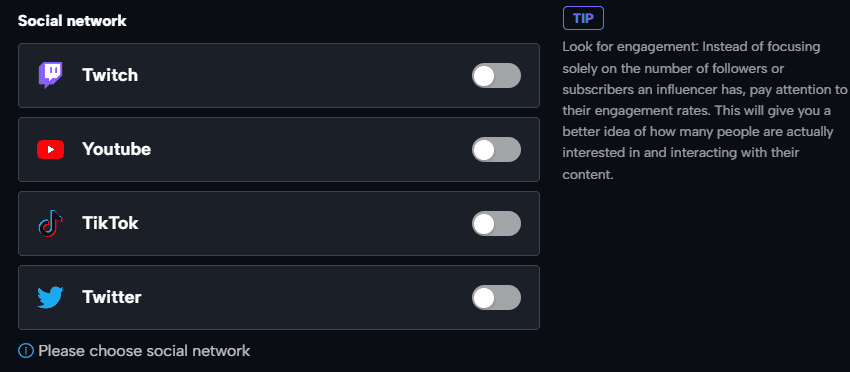The width and height of the screenshot is (850, 372).
Task: Click empty space in the Youtube row card
Action: point(304,150)
